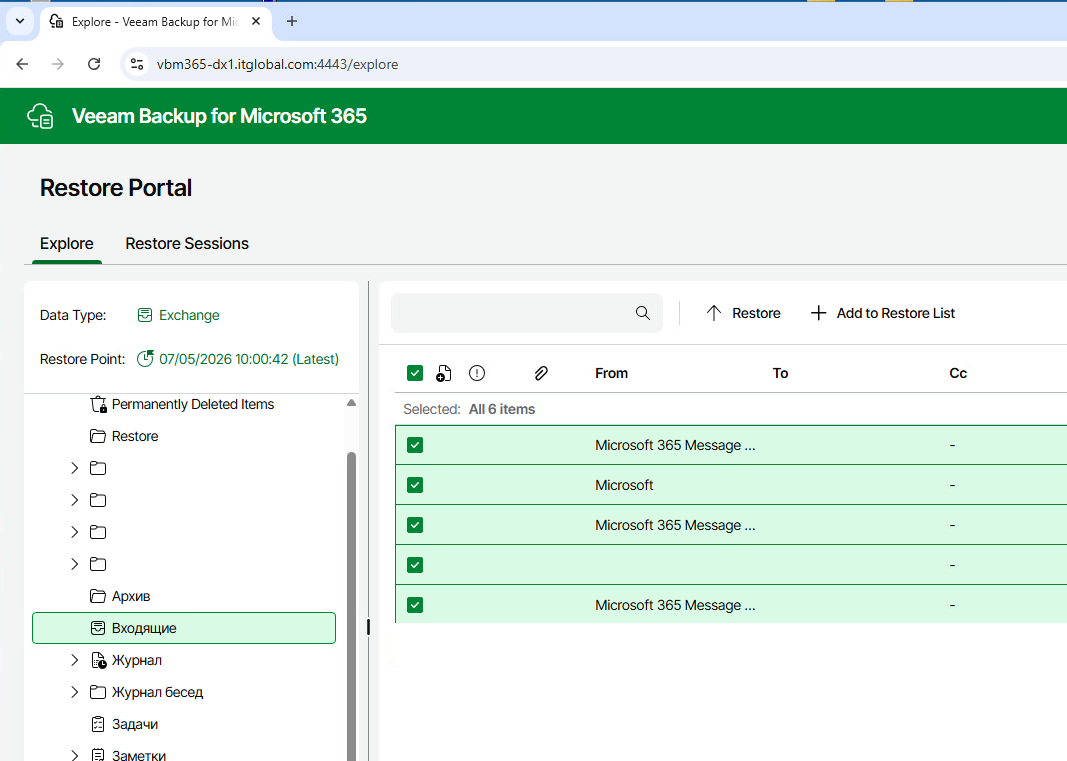This screenshot has width=1067, height=761.
Task: Expand the first unnamed folder below Restore
Action: pos(75,468)
